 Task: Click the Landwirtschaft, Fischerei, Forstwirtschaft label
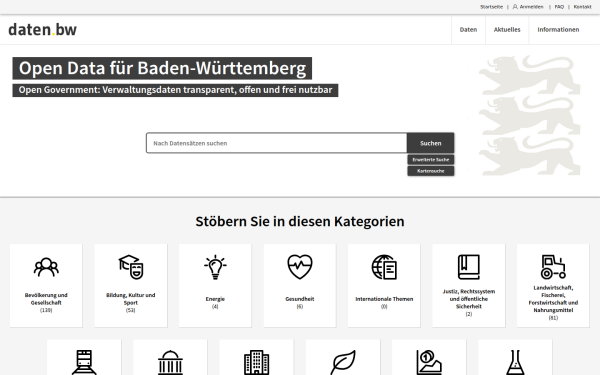point(553,299)
